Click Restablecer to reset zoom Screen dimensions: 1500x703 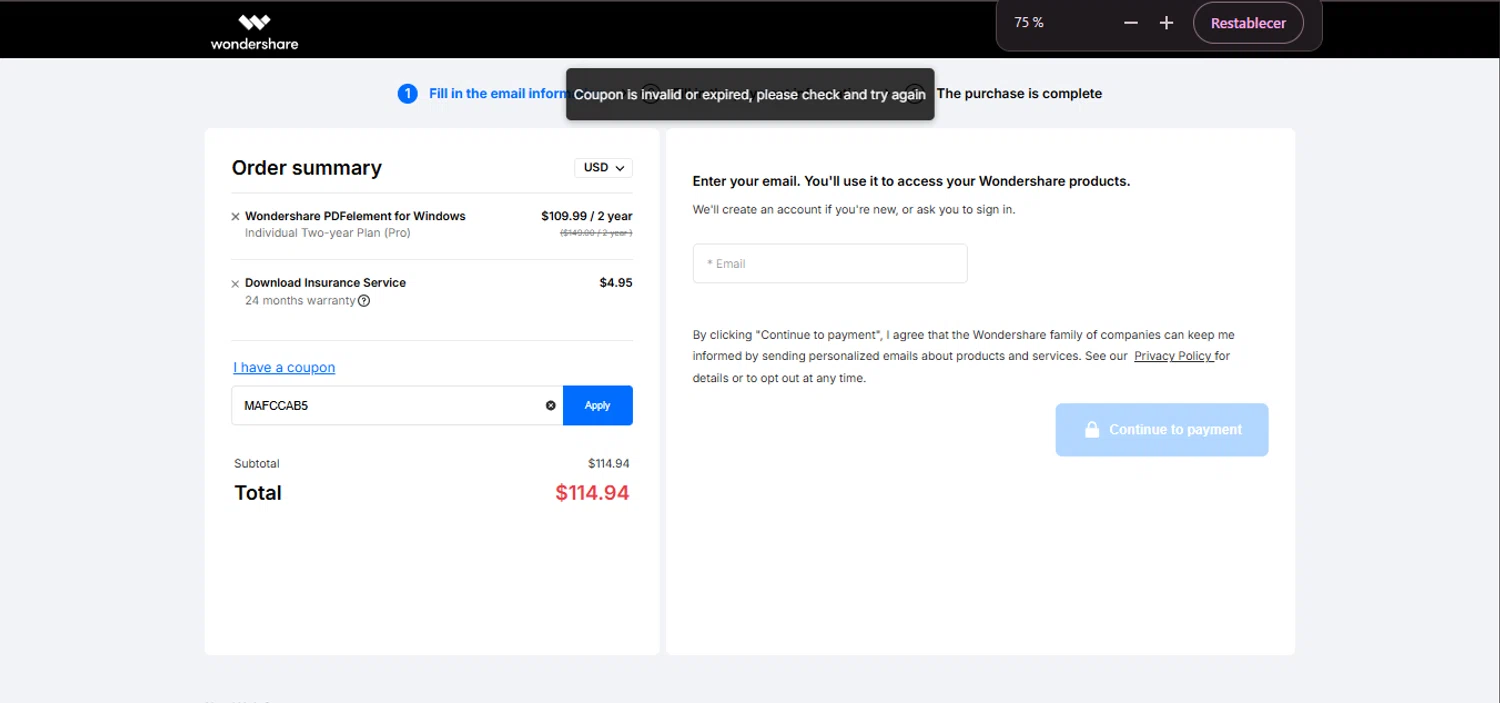[1248, 23]
